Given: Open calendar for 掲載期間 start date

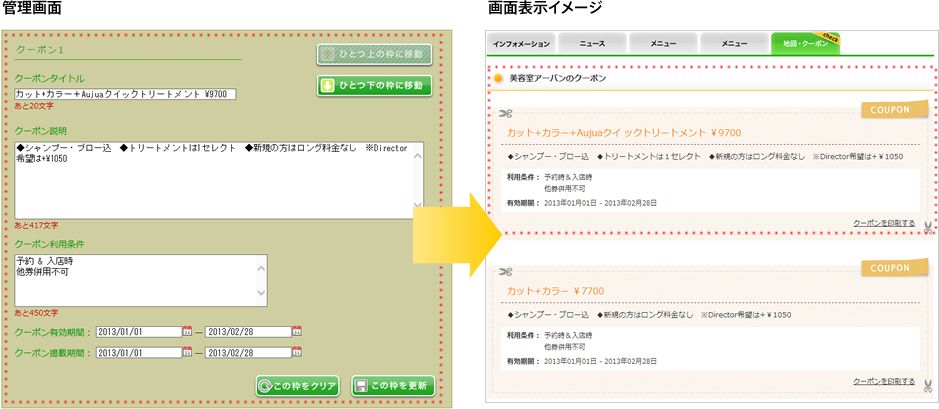Looking at the screenshot, I should [x=187, y=353].
